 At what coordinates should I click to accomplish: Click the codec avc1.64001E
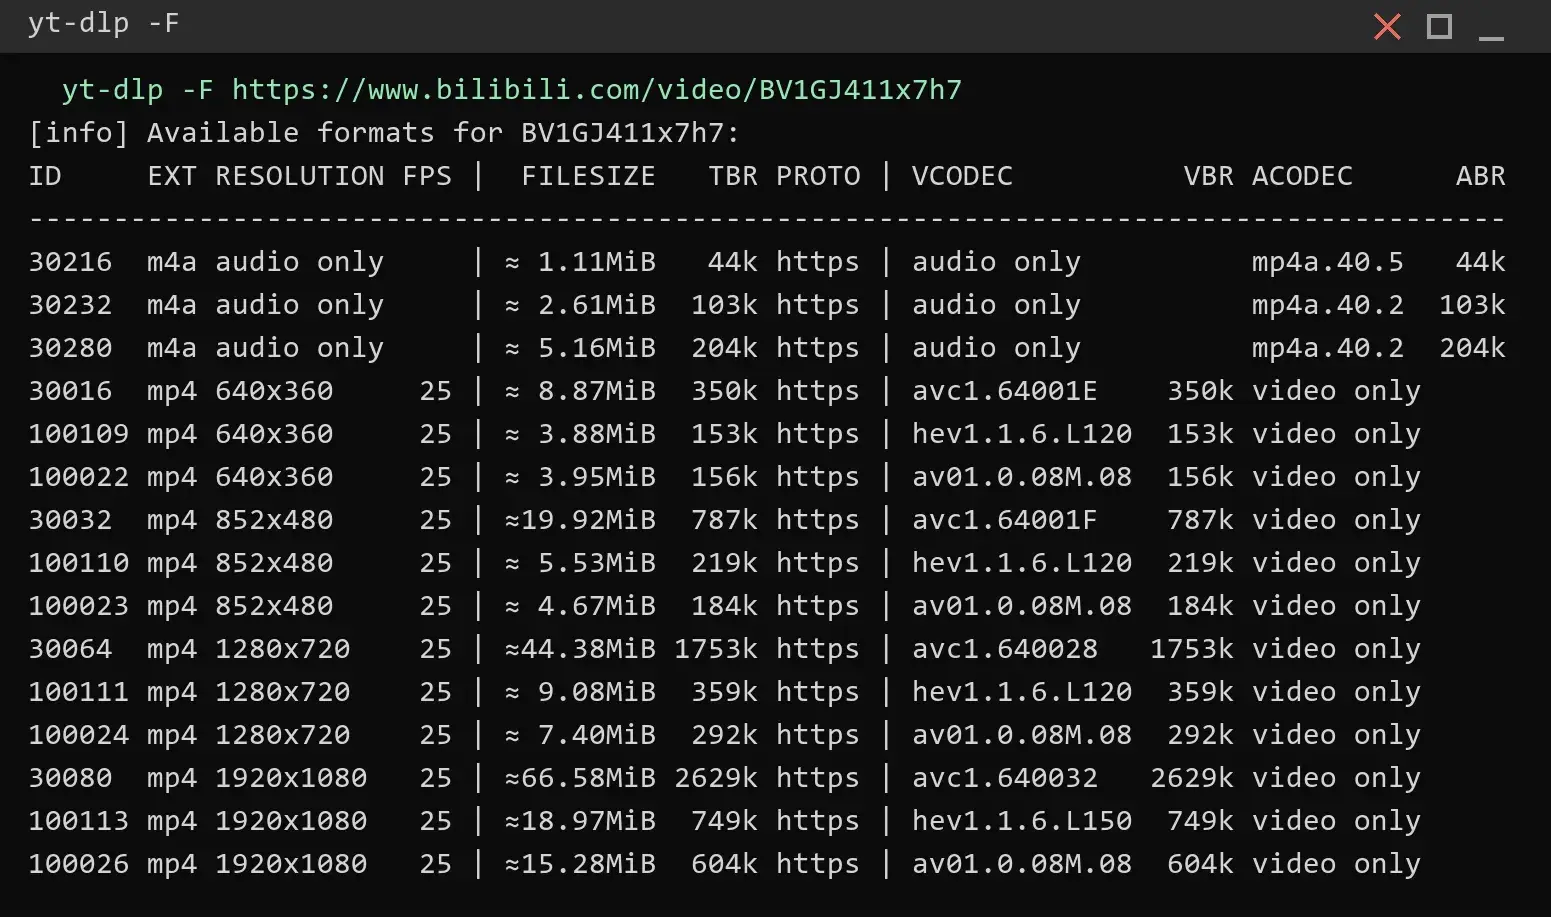click(1004, 391)
